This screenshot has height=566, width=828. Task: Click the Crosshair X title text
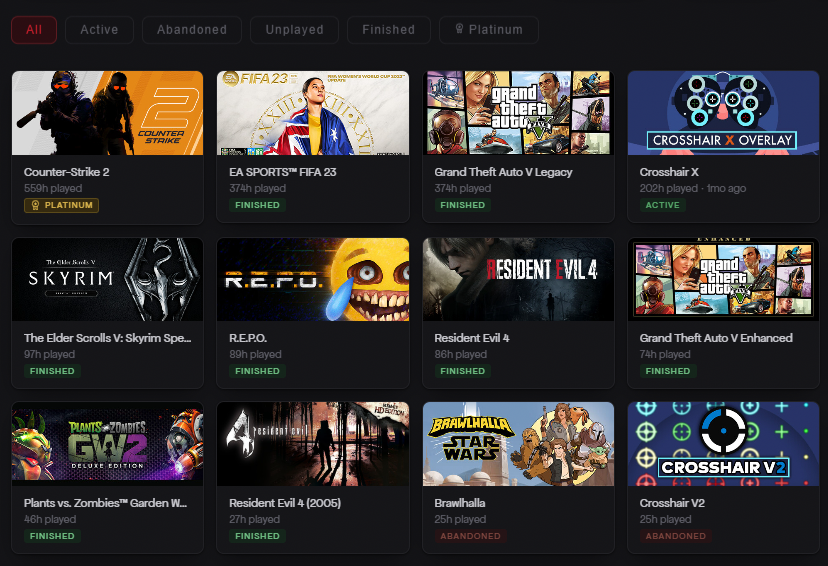click(x=669, y=172)
